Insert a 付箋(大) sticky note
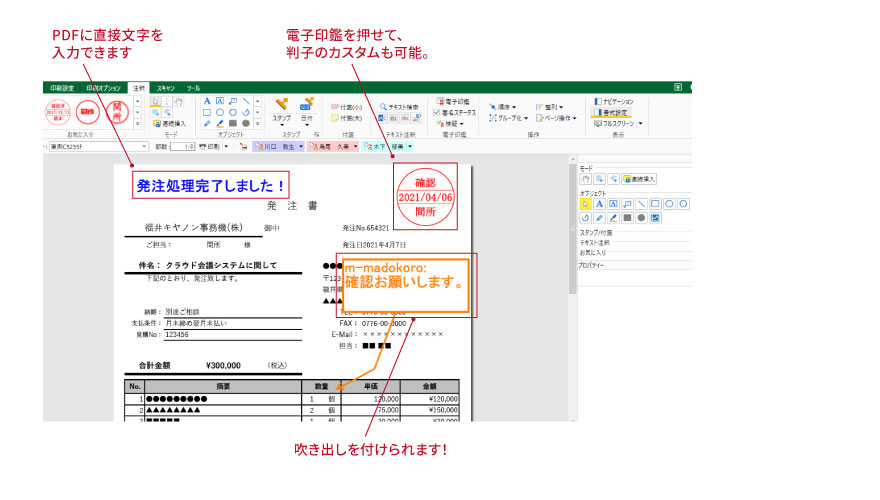Viewport: 880px width, 500px height. point(346,118)
